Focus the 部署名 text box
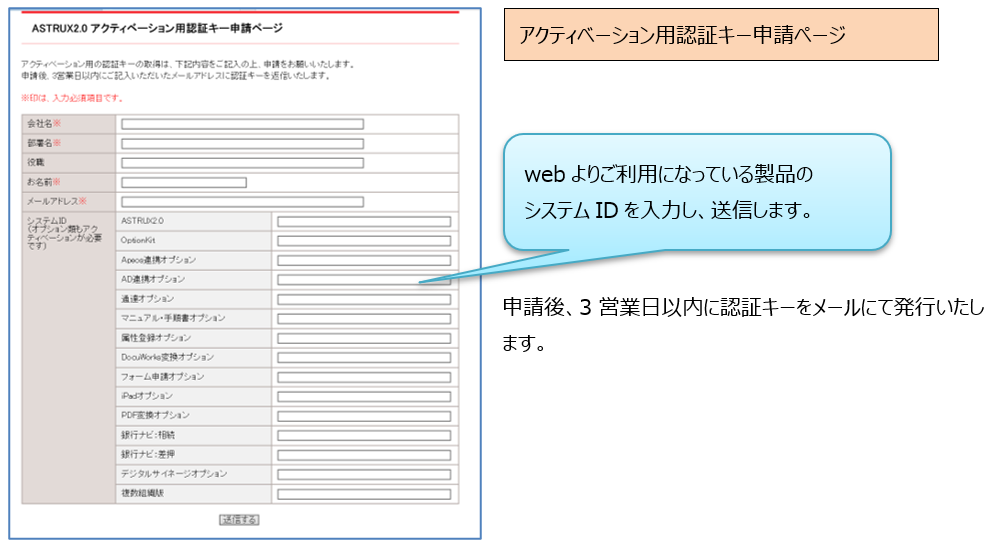Image resolution: width=994 pixels, height=547 pixels. pyautogui.click(x=242, y=144)
